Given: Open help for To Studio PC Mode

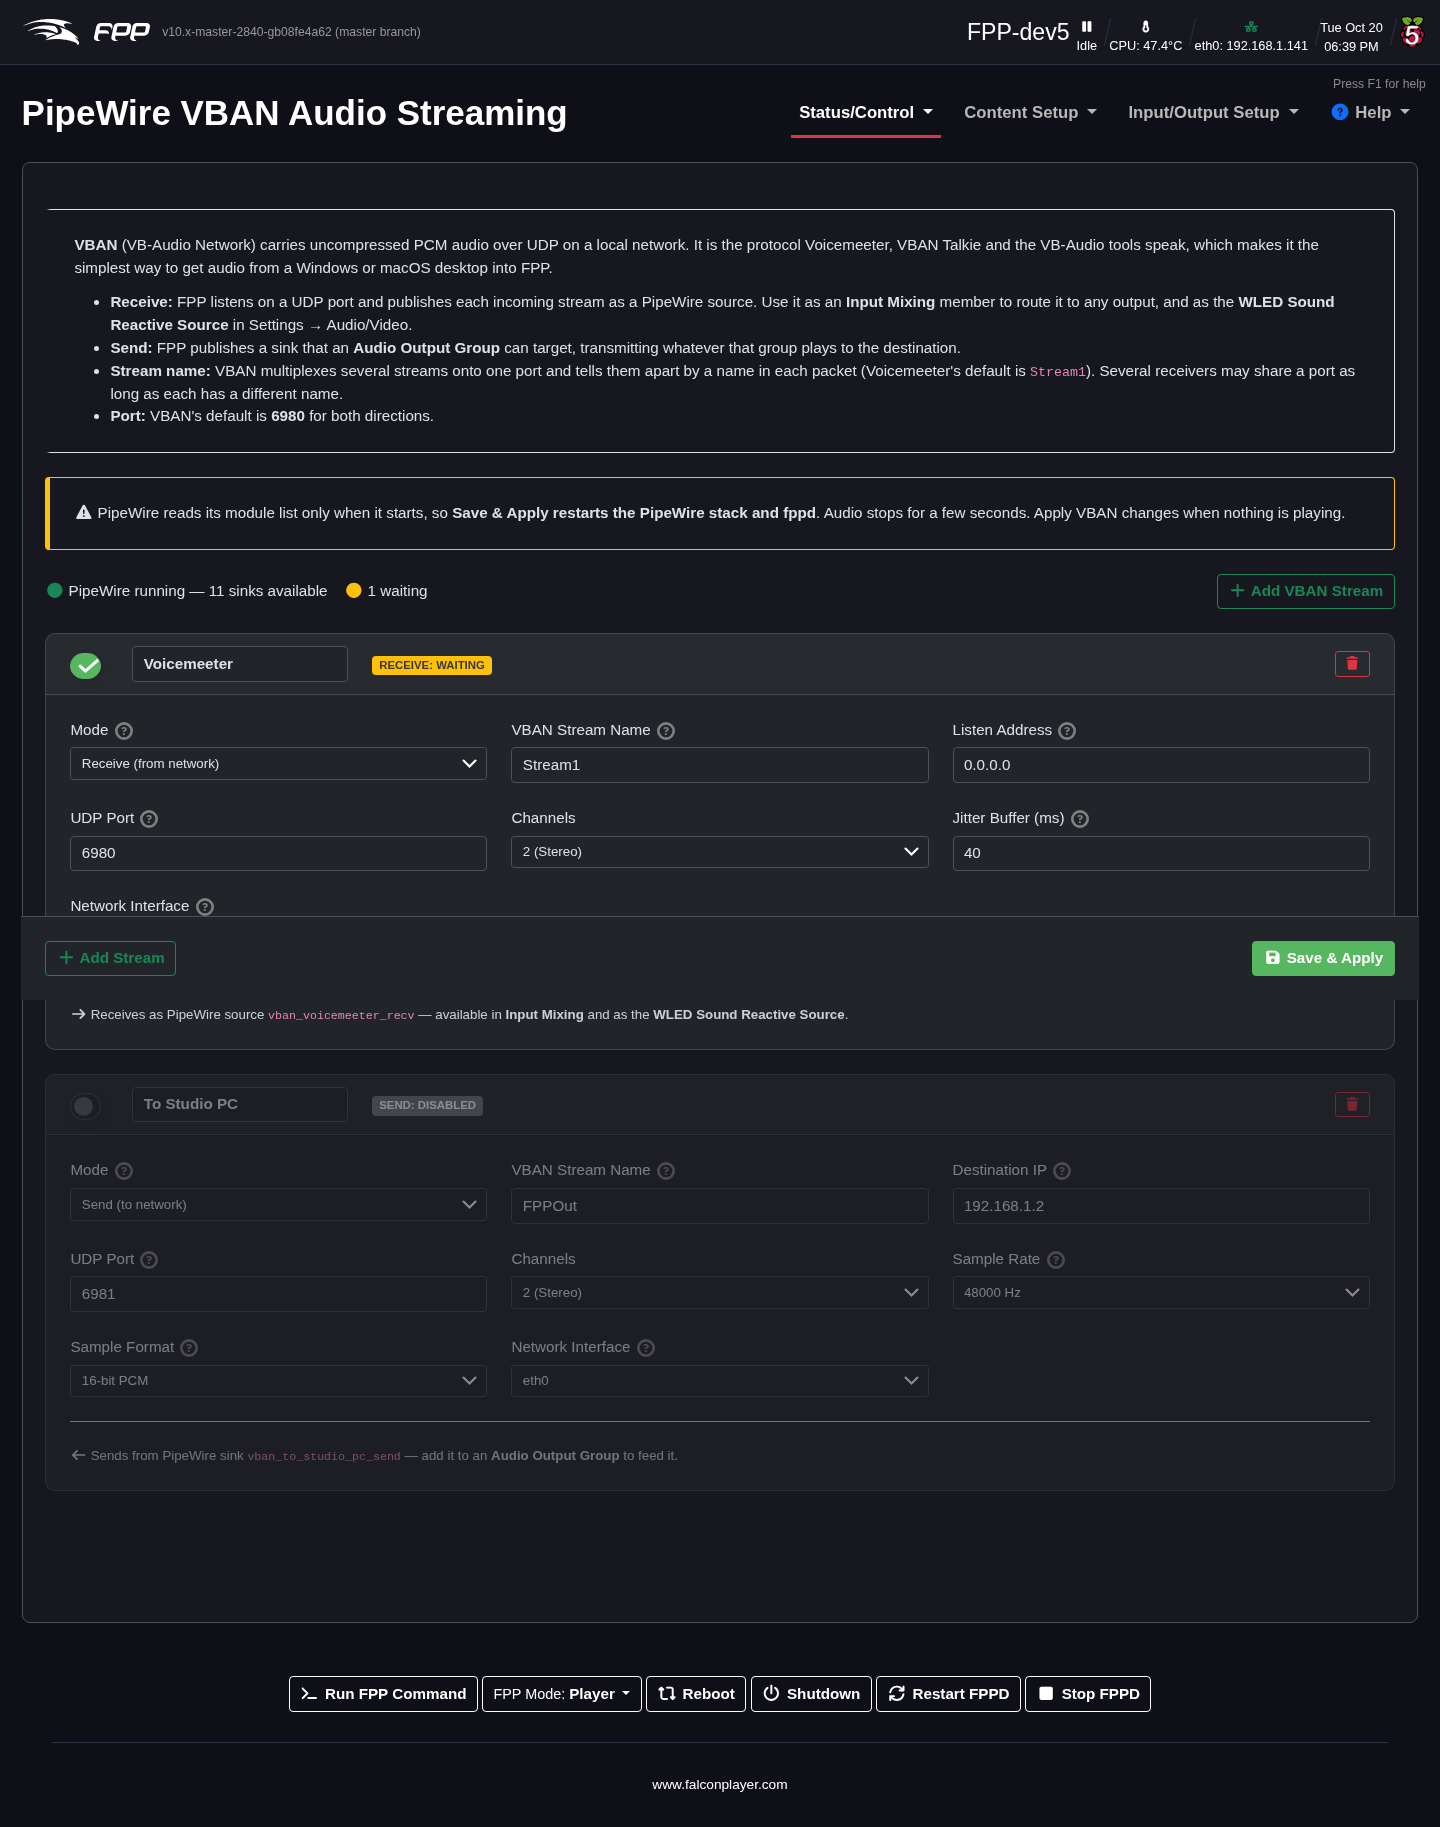Looking at the screenshot, I should point(124,1171).
